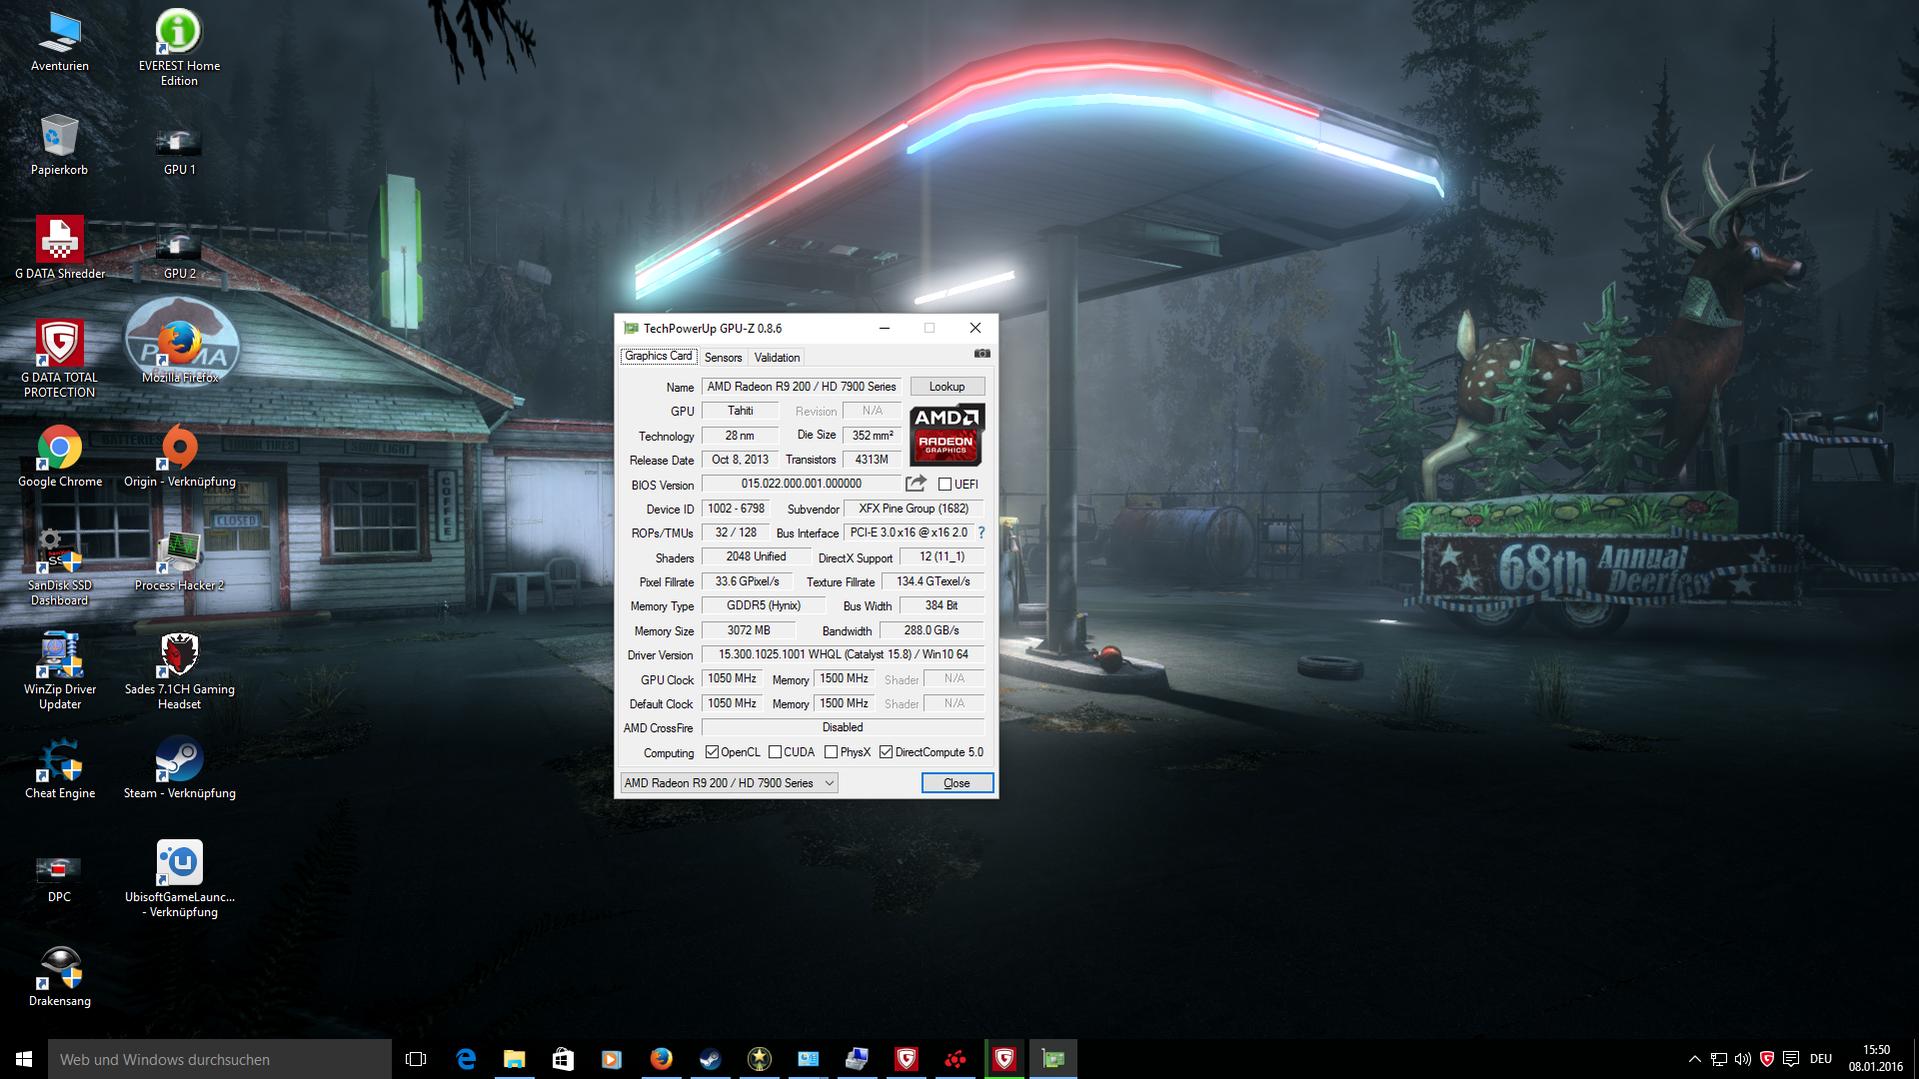Open File Explorer from the taskbar
This screenshot has width=1919, height=1079.
click(x=514, y=1059)
